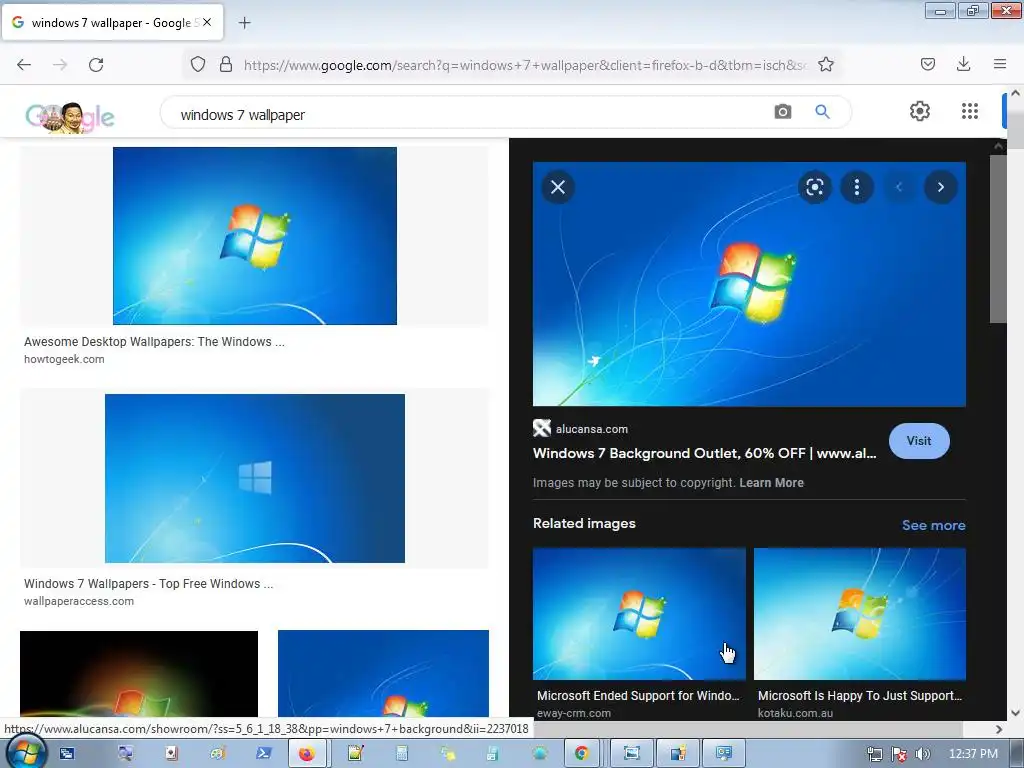Open kotaku.com.au related image thumbnail
The width and height of the screenshot is (1024, 768).
point(859,614)
